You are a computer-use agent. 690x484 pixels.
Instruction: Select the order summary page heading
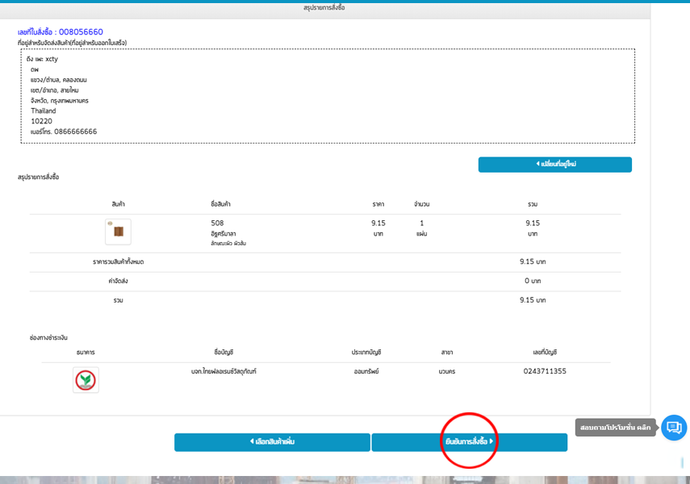coord(324,8)
